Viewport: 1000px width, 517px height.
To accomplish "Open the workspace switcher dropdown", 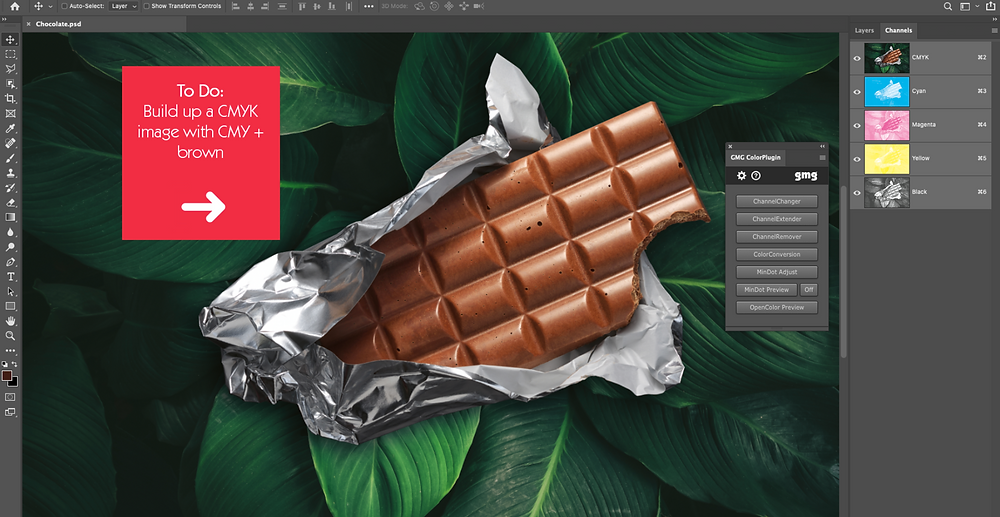I will tap(967, 6).
